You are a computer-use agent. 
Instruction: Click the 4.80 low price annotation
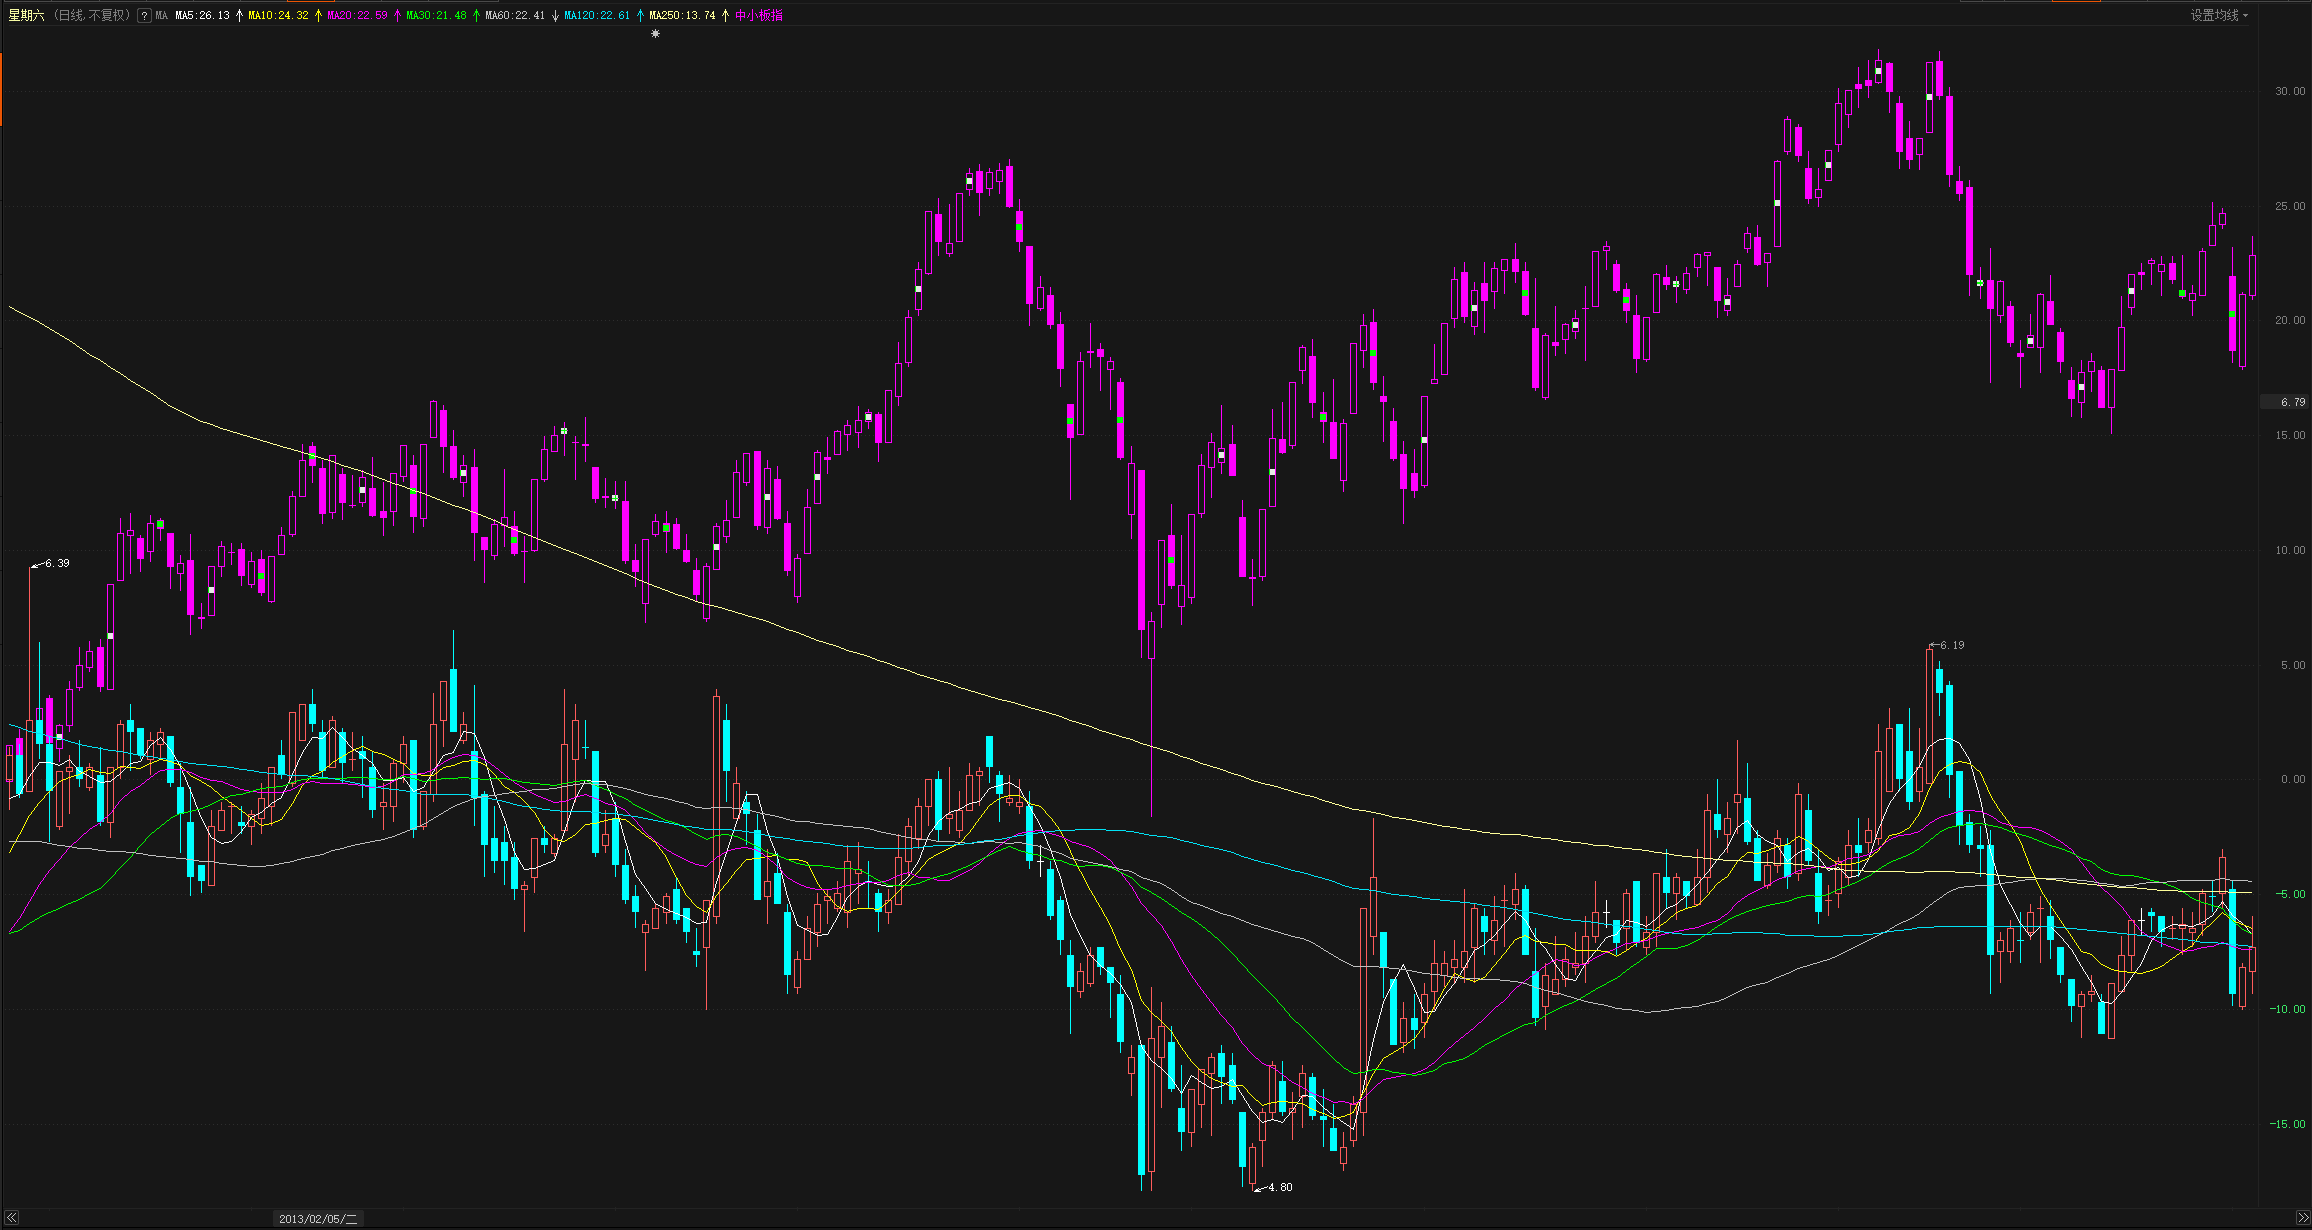click(x=1280, y=1187)
